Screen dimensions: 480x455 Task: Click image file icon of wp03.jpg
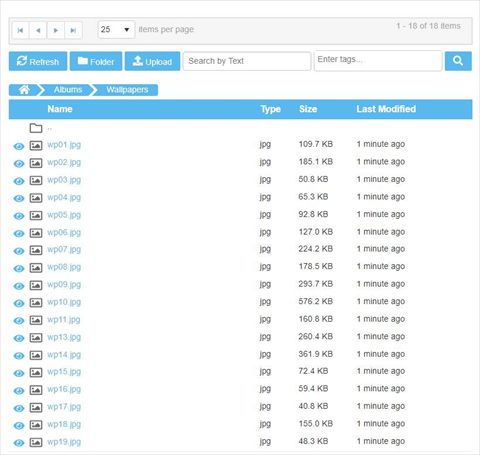tap(36, 180)
